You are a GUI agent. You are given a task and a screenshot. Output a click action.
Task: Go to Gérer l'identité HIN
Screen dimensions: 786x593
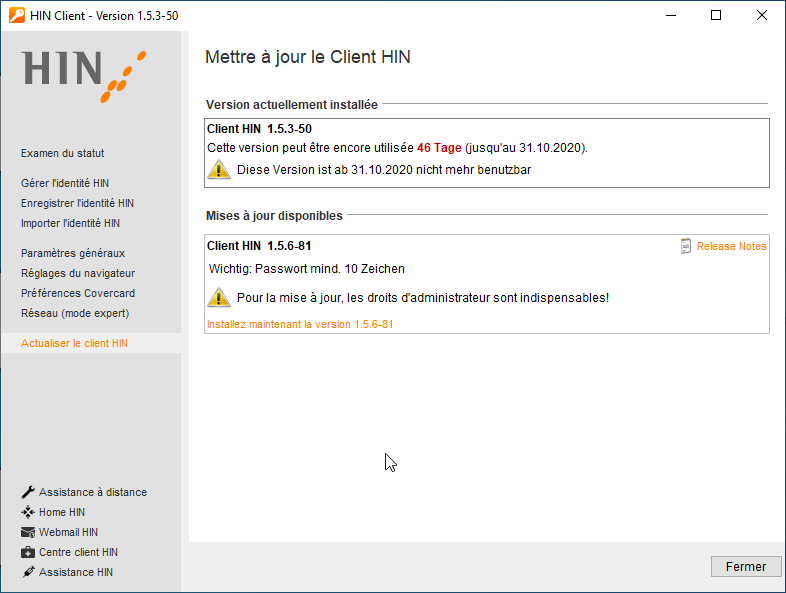coord(65,183)
